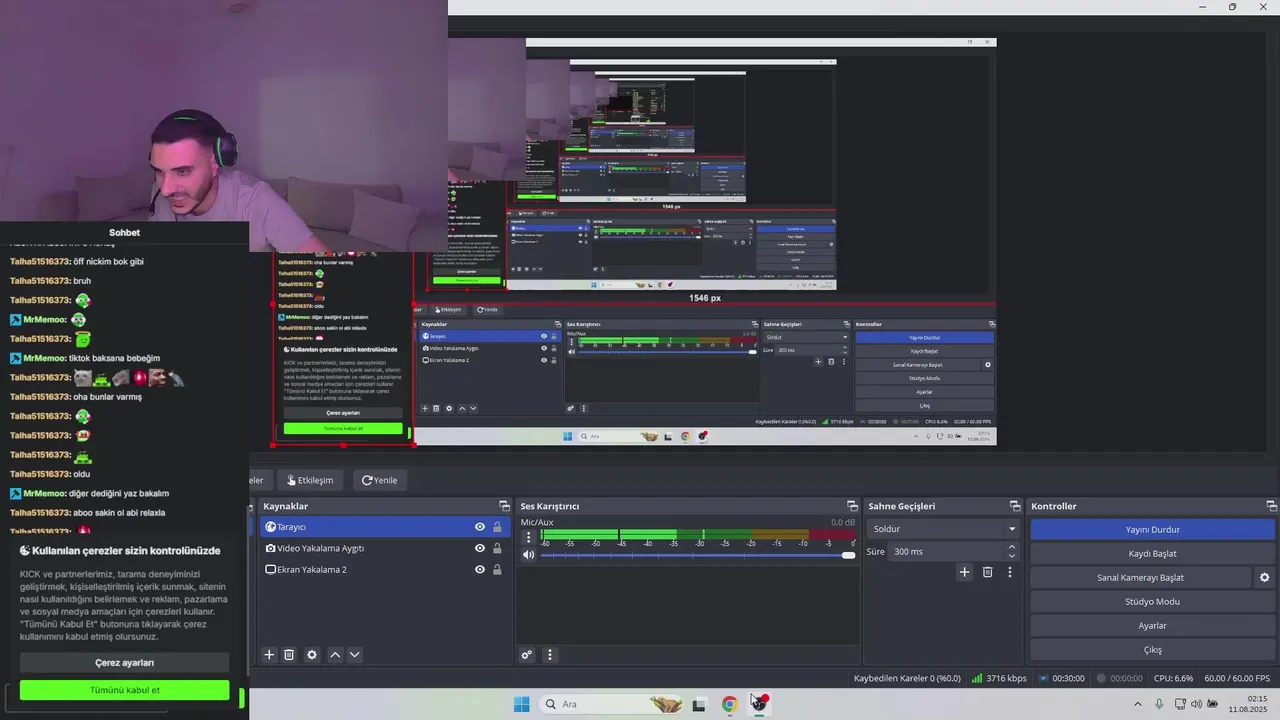1280x720 pixels.
Task: Click the microphone icon in the system tray
Action: tap(1159, 704)
